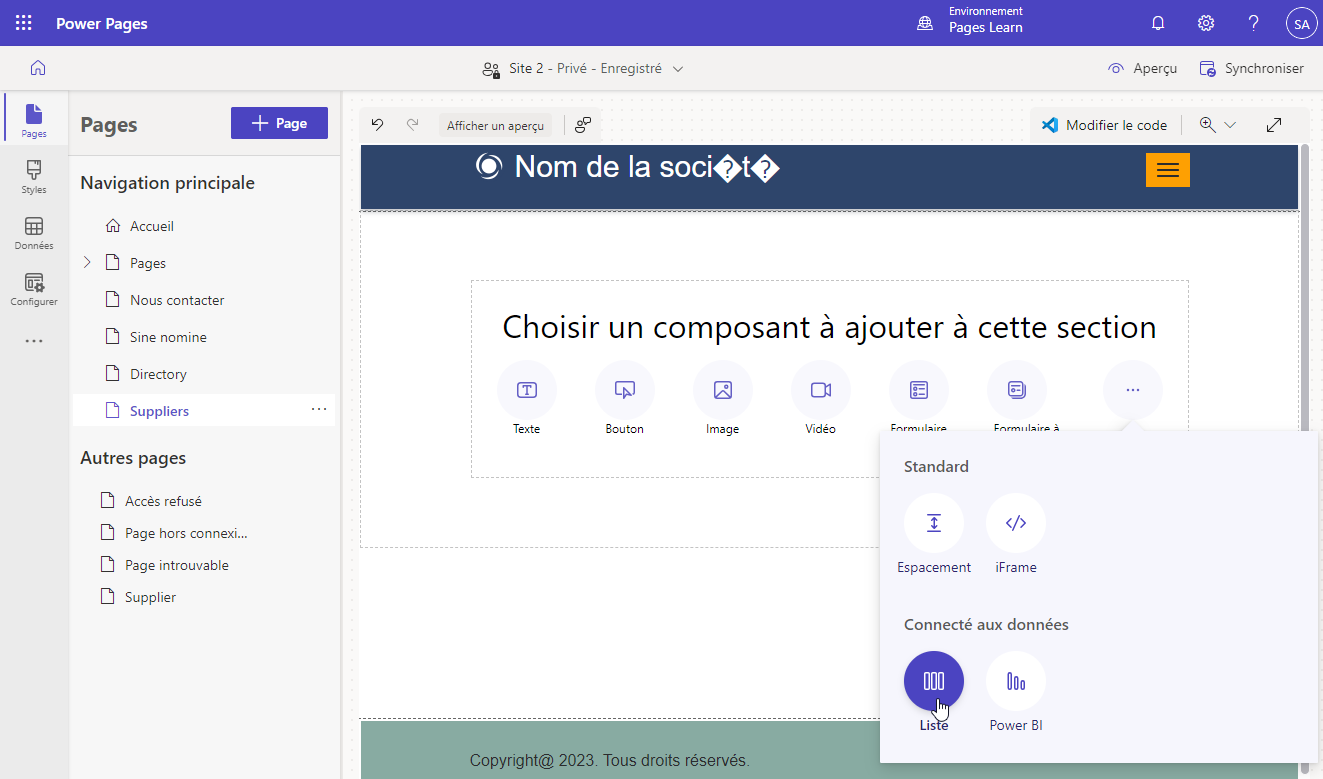The image size is (1323, 779).
Task: Expand the Pages tree item
Action: (87, 262)
